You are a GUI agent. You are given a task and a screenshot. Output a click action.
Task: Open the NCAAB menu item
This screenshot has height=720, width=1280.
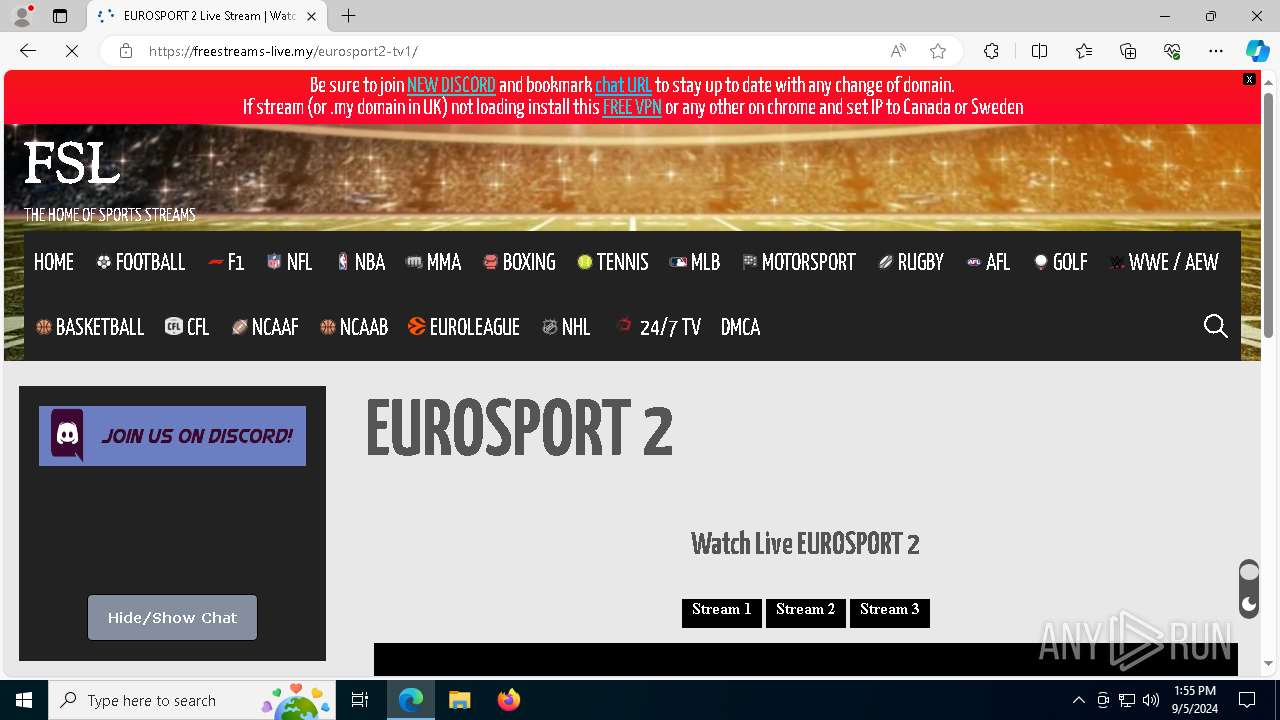[x=353, y=327]
